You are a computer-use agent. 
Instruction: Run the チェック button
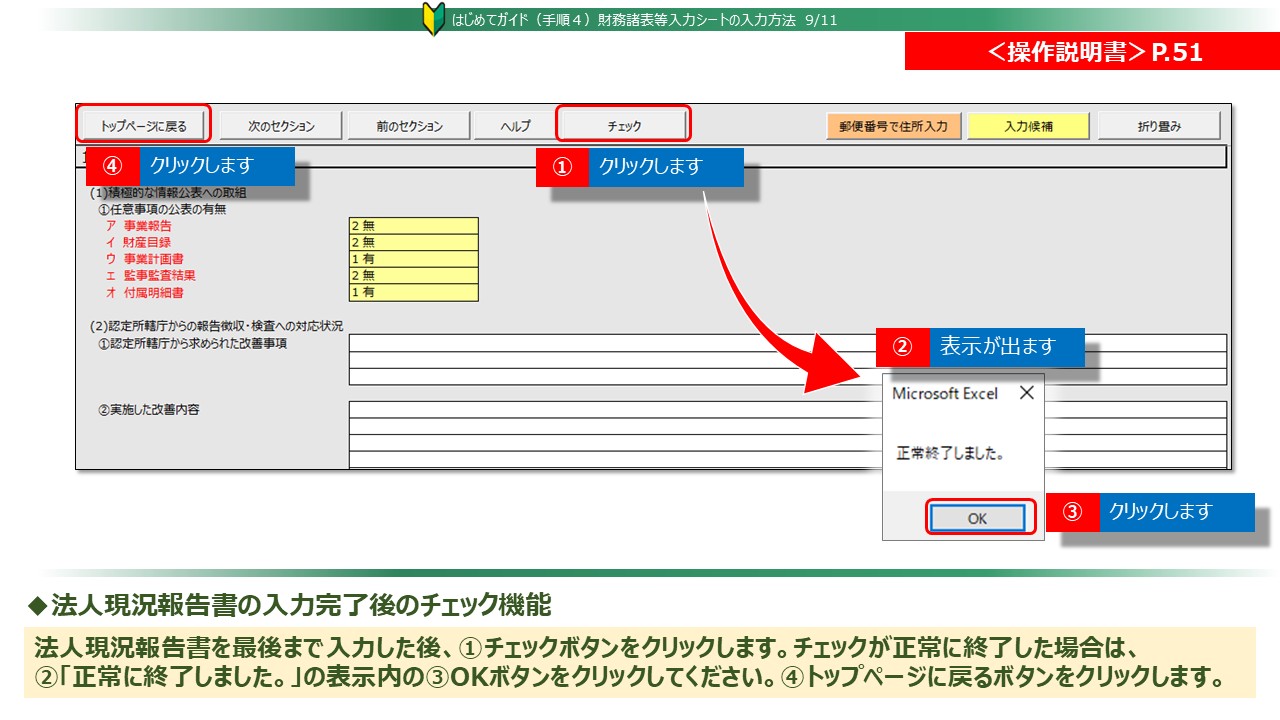click(624, 126)
